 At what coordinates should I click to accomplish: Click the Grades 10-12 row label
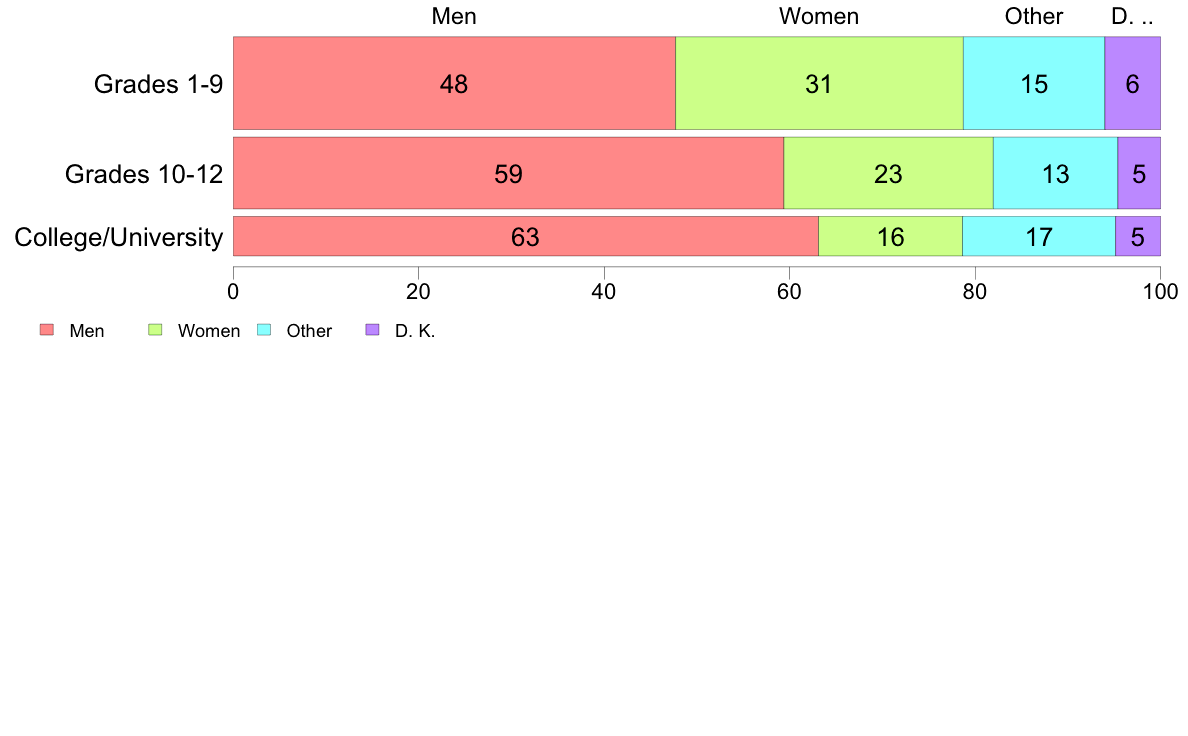coord(144,174)
